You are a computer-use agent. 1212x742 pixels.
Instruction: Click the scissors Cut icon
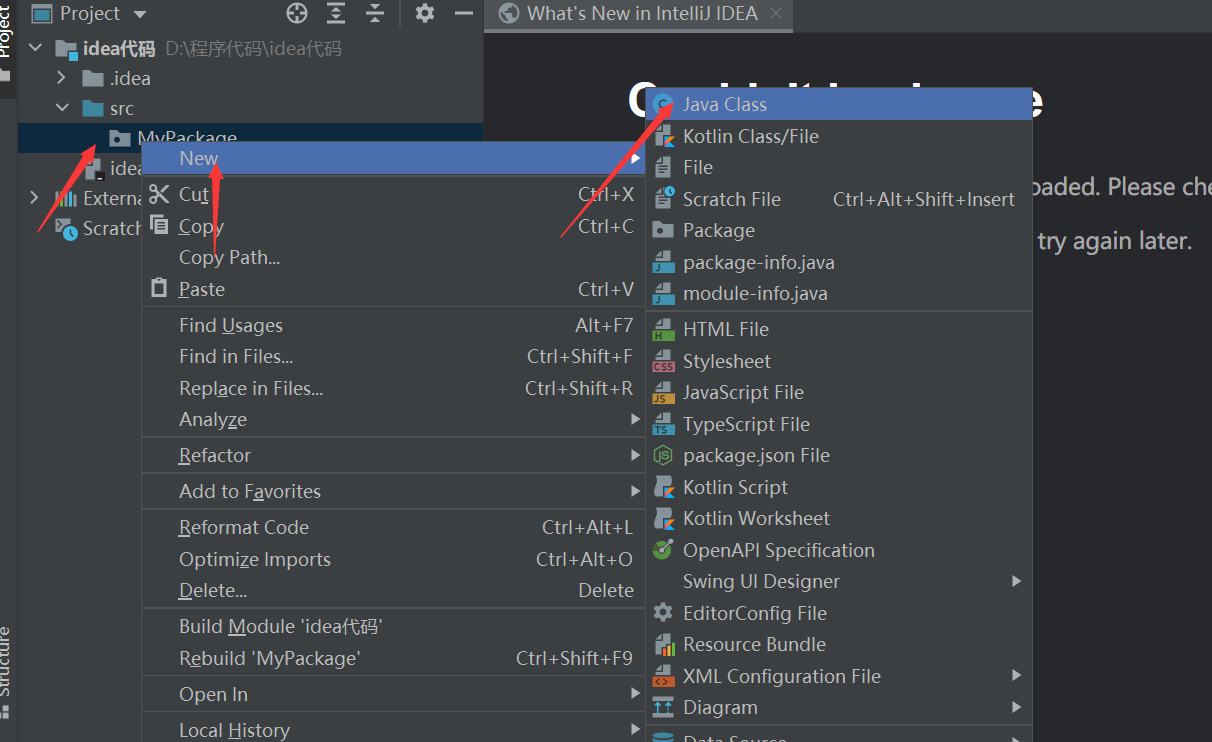coord(159,194)
